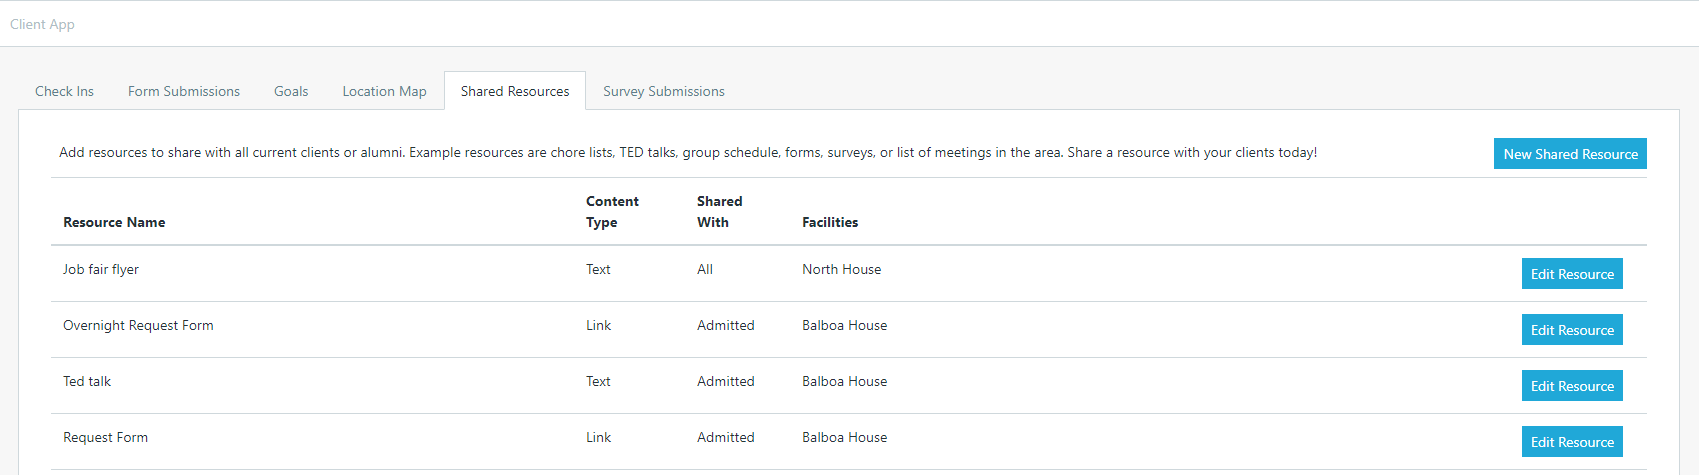Image resolution: width=1699 pixels, height=475 pixels.
Task: Go to the Location Map tab
Action: (x=384, y=91)
